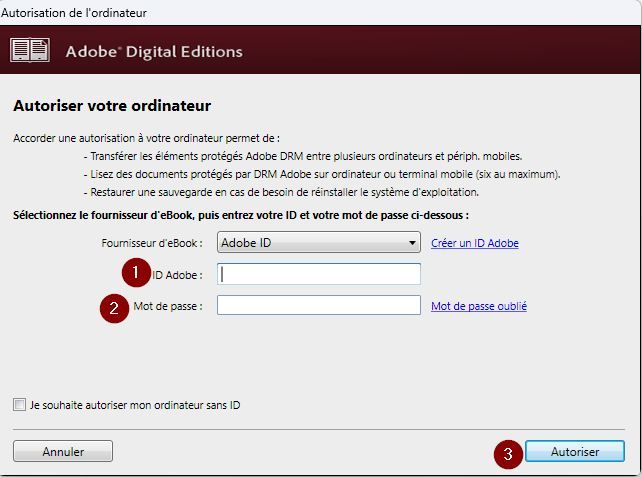Focus the ID Adobe text field
This screenshot has width=642, height=477.
(318, 274)
